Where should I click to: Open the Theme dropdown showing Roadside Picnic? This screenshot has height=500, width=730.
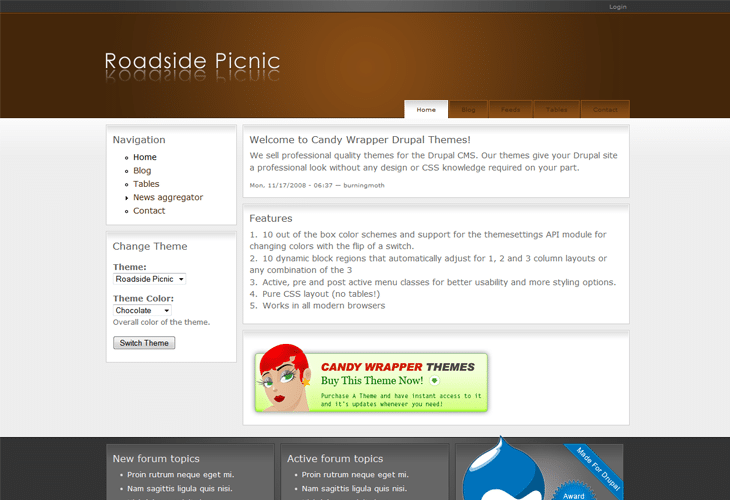coord(149,279)
